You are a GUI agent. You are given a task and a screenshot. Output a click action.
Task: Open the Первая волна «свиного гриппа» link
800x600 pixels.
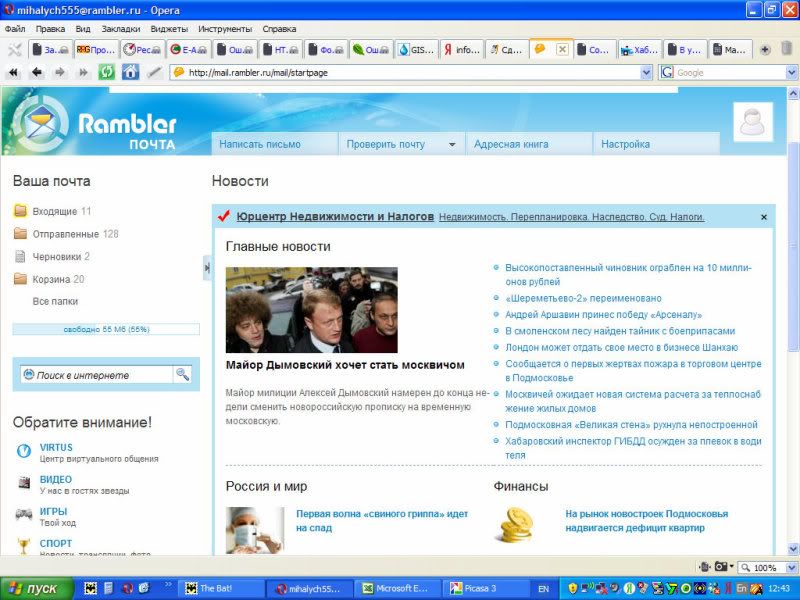coord(382,520)
